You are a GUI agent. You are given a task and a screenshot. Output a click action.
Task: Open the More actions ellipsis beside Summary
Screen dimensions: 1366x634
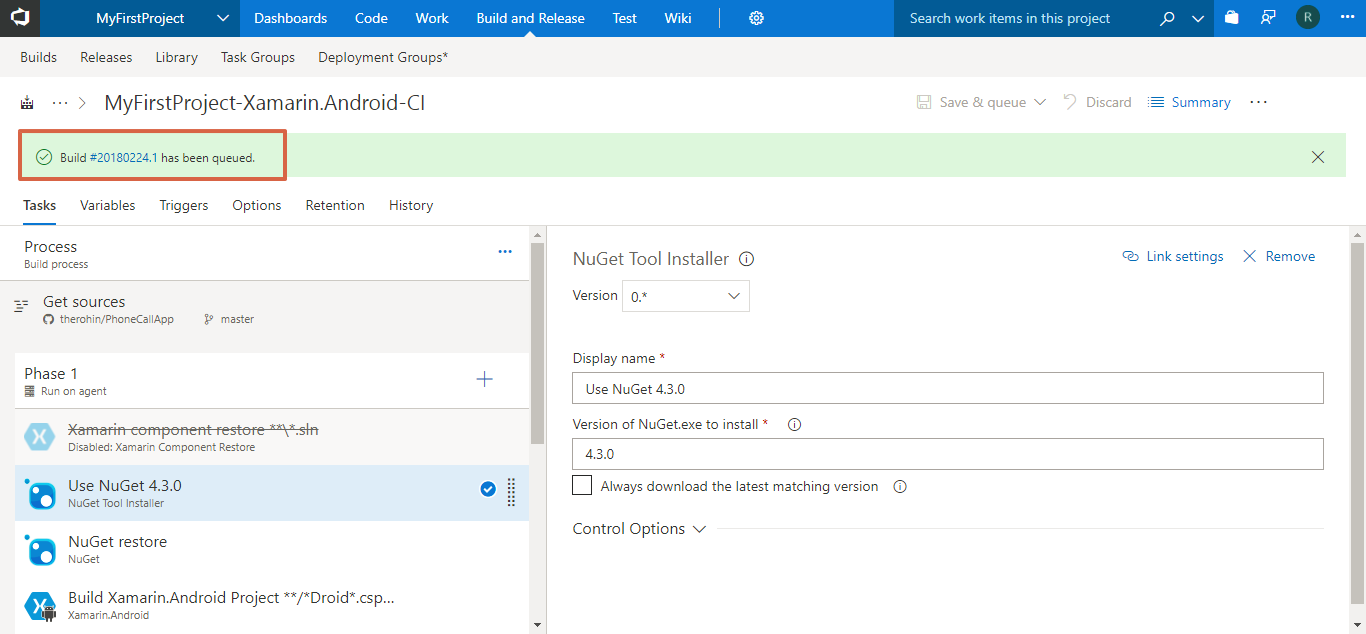(1258, 102)
